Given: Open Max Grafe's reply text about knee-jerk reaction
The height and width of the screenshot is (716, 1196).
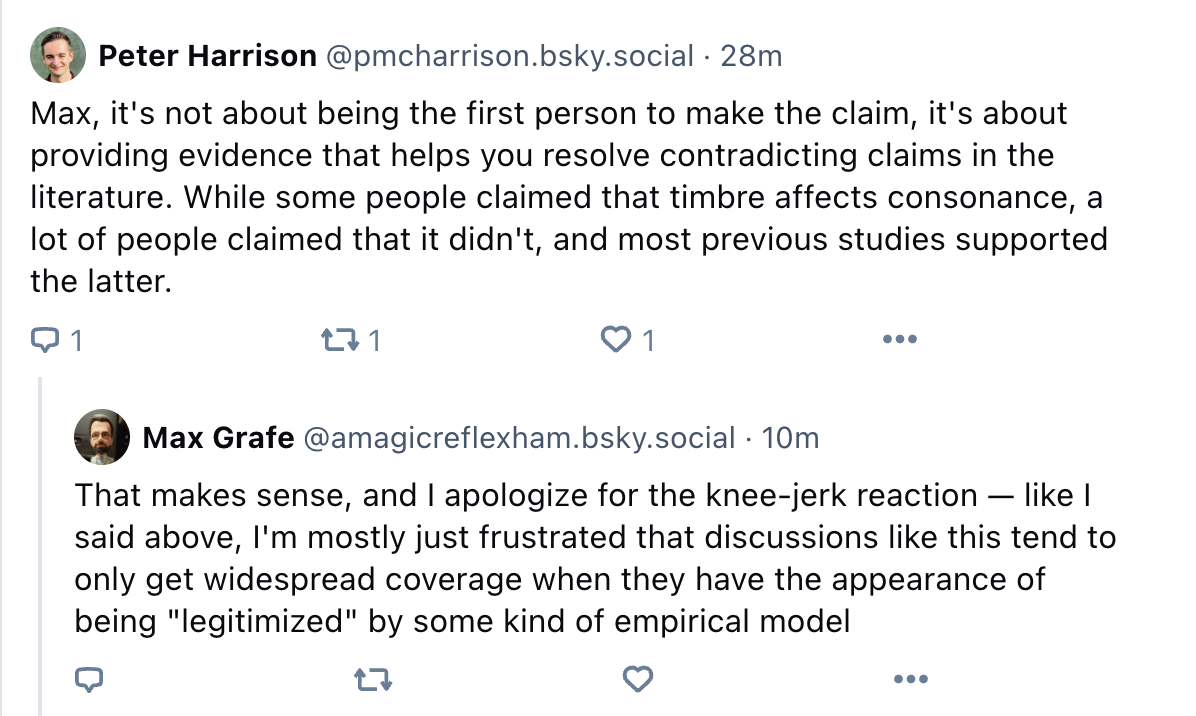Looking at the screenshot, I should pyautogui.click(x=595, y=558).
